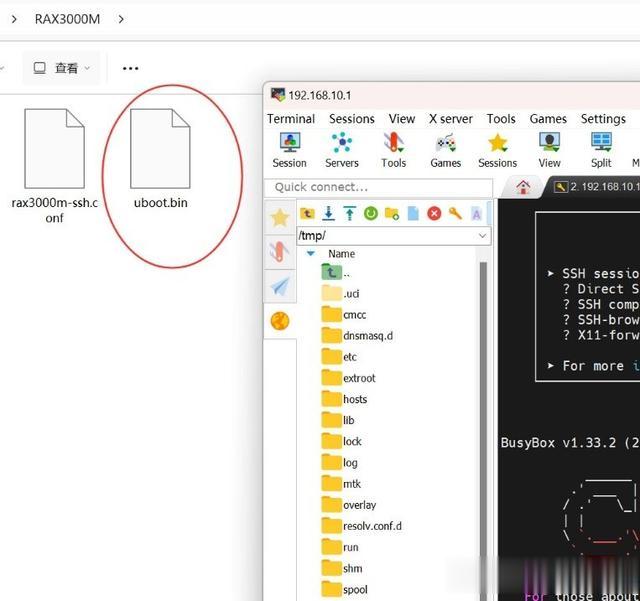Sort the SFTP list by Name header
The height and width of the screenshot is (601, 640).
click(x=341, y=254)
